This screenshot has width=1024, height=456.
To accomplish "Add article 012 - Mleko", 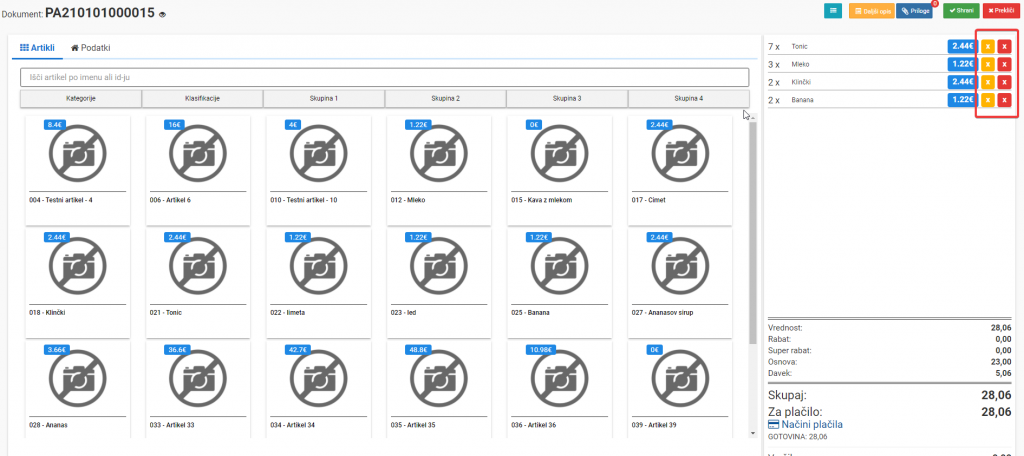I will (439, 171).
